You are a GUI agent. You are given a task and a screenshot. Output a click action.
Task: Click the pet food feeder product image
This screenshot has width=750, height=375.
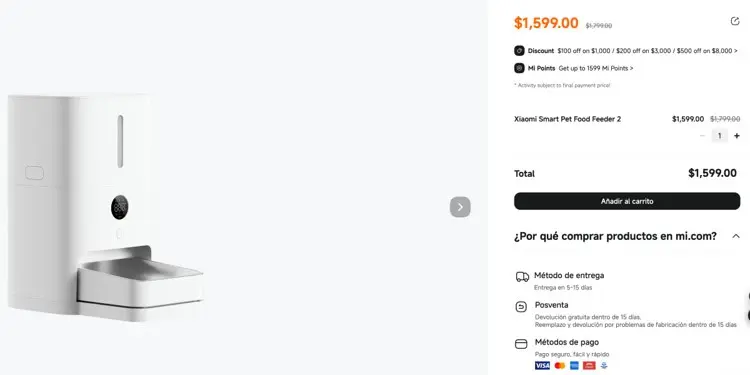[x=106, y=208]
